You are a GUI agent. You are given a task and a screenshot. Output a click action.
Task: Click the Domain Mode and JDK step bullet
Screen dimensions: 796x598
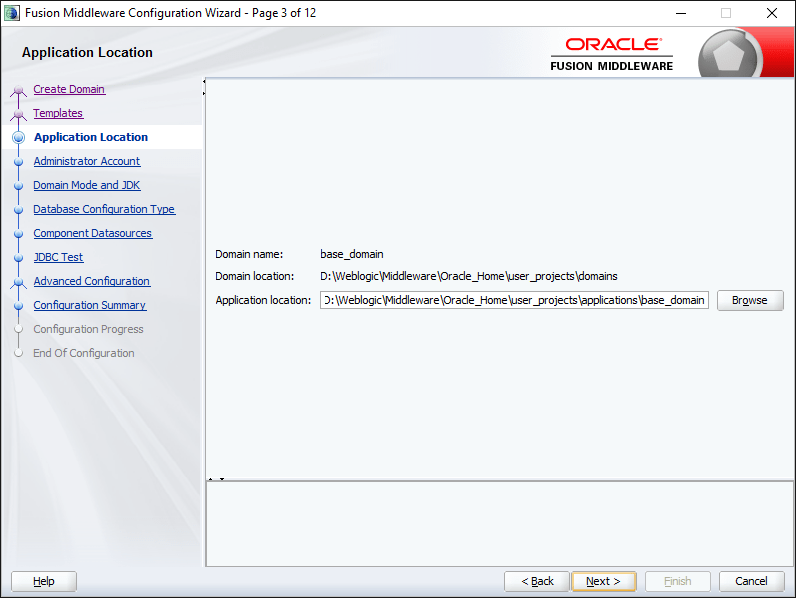click(x=19, y=186)
